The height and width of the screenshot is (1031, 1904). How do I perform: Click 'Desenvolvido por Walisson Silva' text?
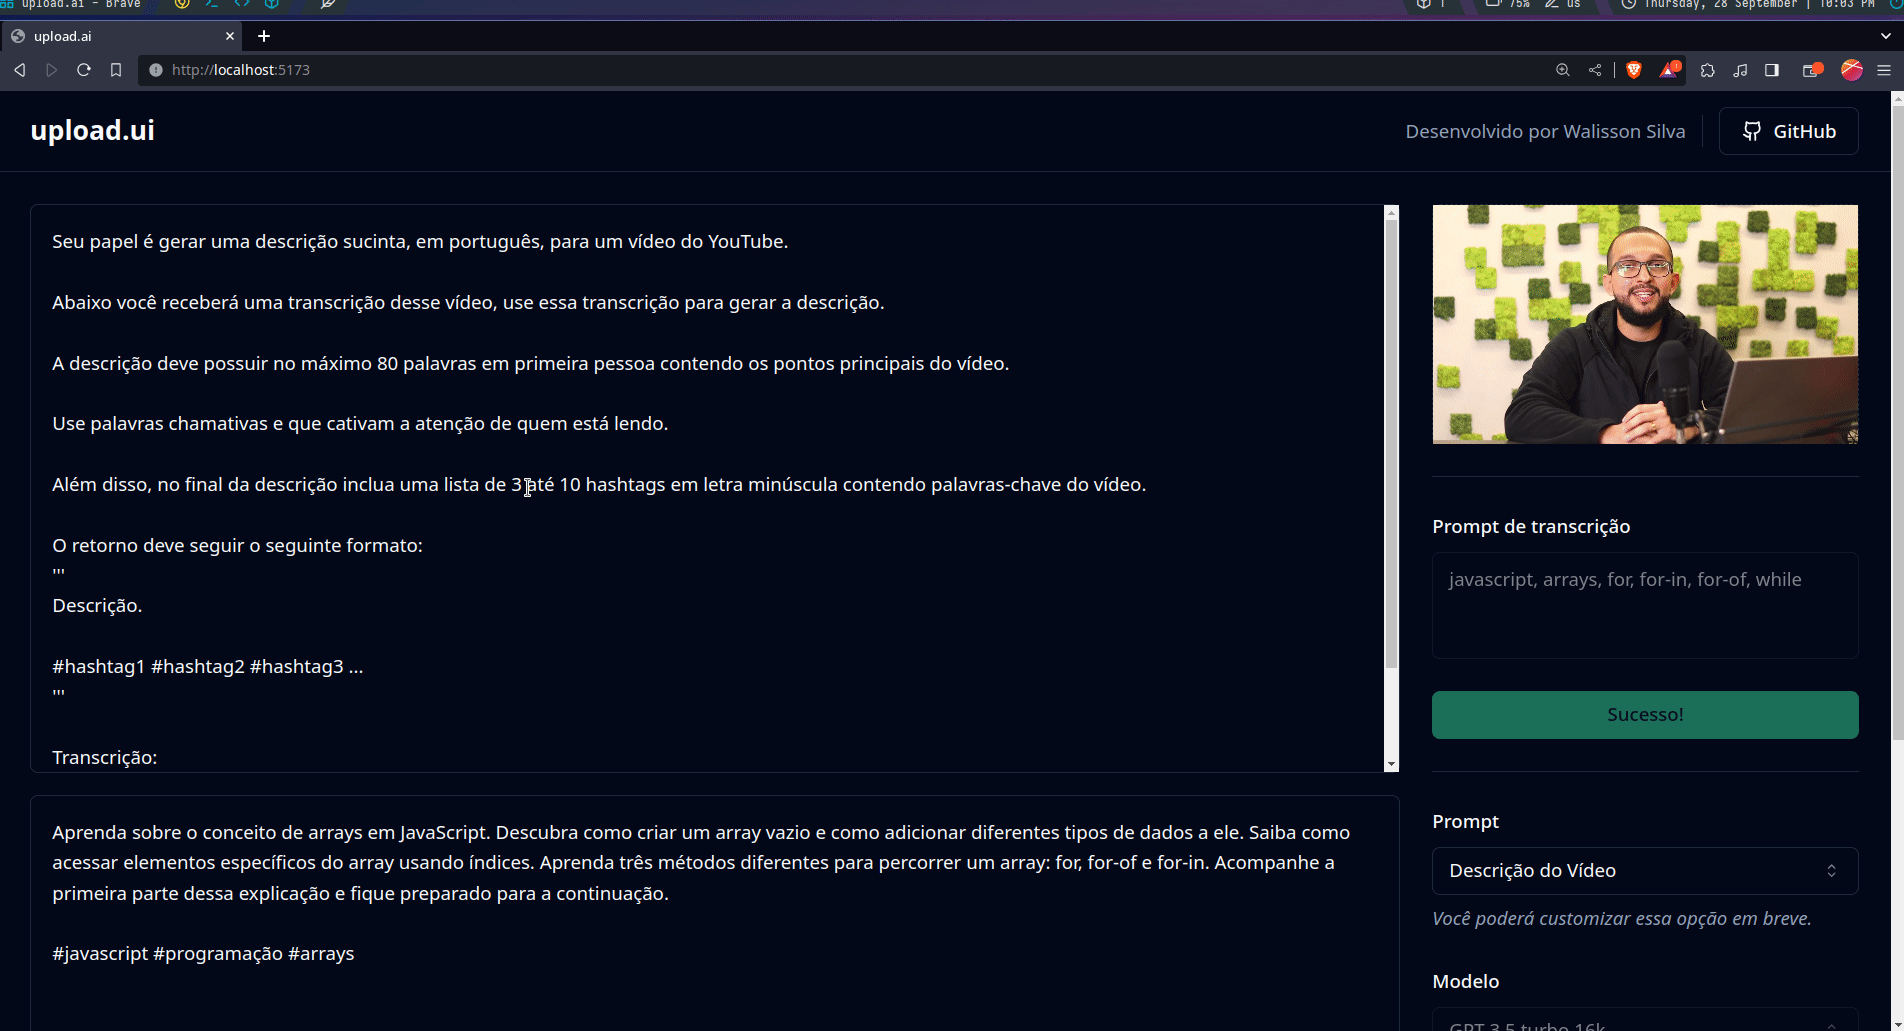(x=1545, y=131)
